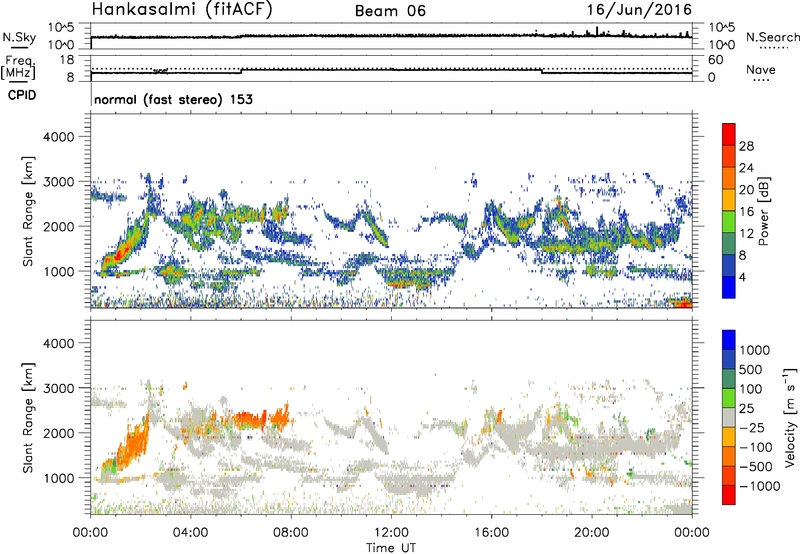Click the 'Slant Range [km]' label of power panel
Screen dimensions: 800x554
[29, 211]
